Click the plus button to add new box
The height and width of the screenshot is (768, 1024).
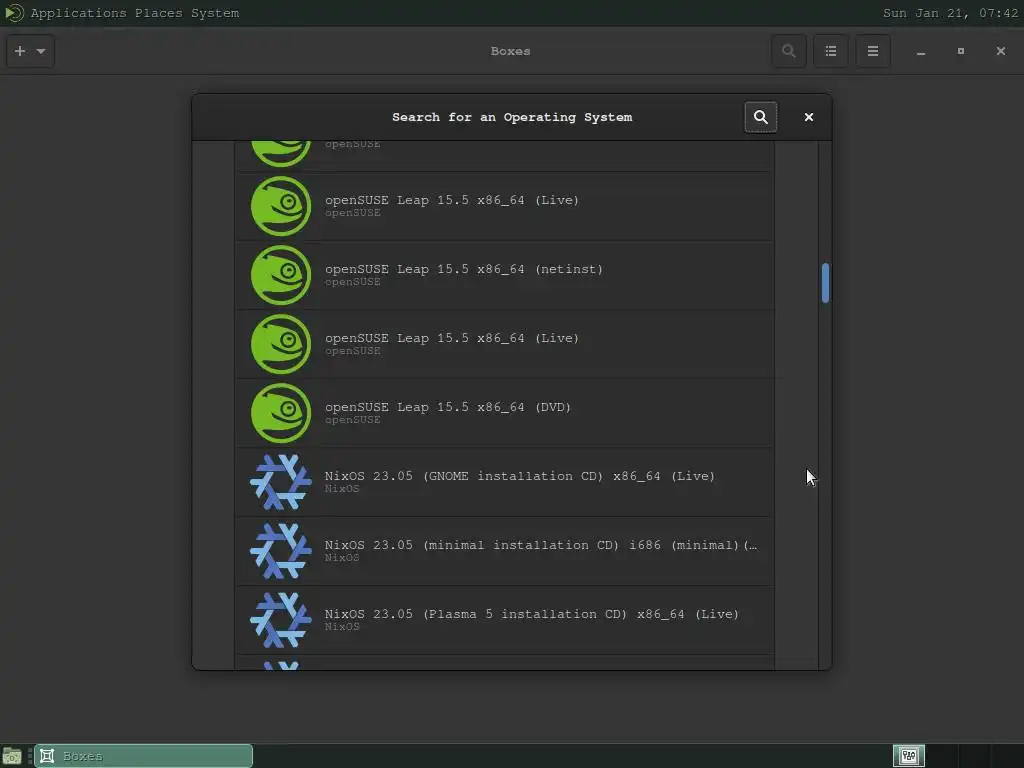[20, 51]
